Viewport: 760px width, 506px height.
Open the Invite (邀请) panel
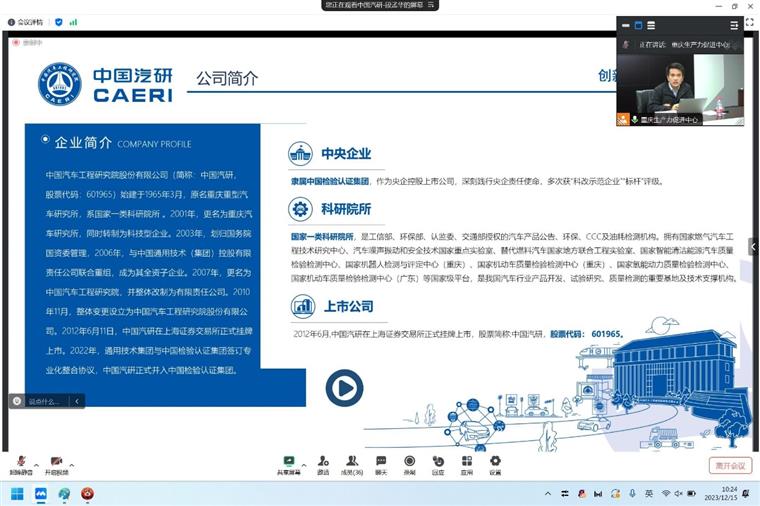coord(323,465)
